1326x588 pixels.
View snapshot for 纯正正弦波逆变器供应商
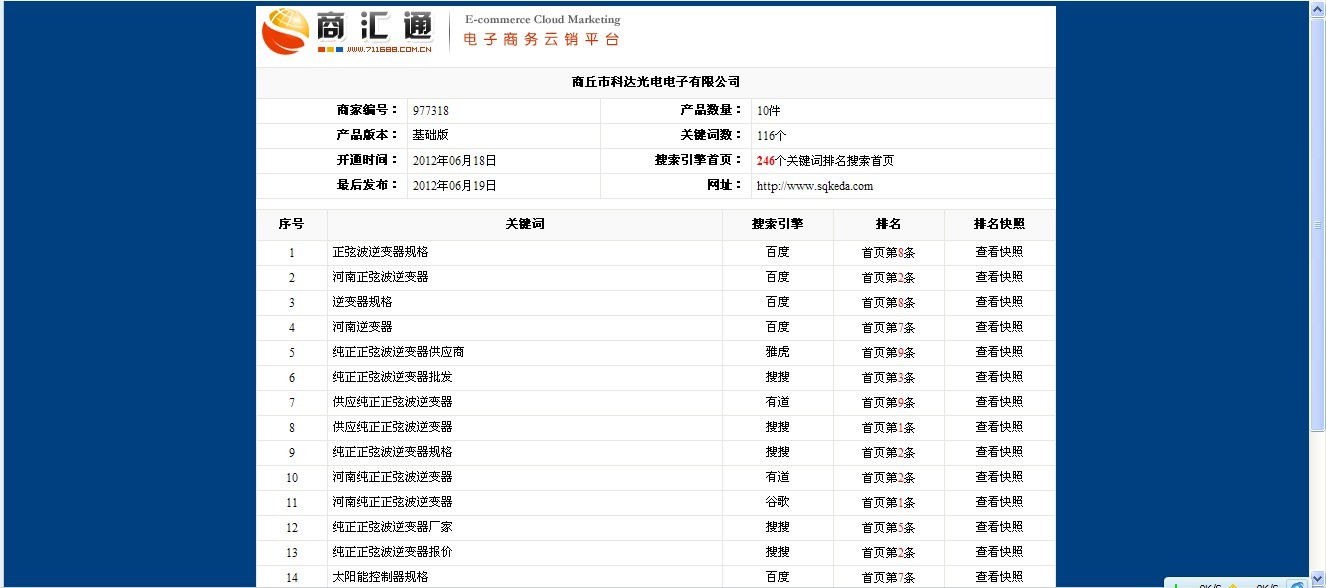[x=999, y=352]
